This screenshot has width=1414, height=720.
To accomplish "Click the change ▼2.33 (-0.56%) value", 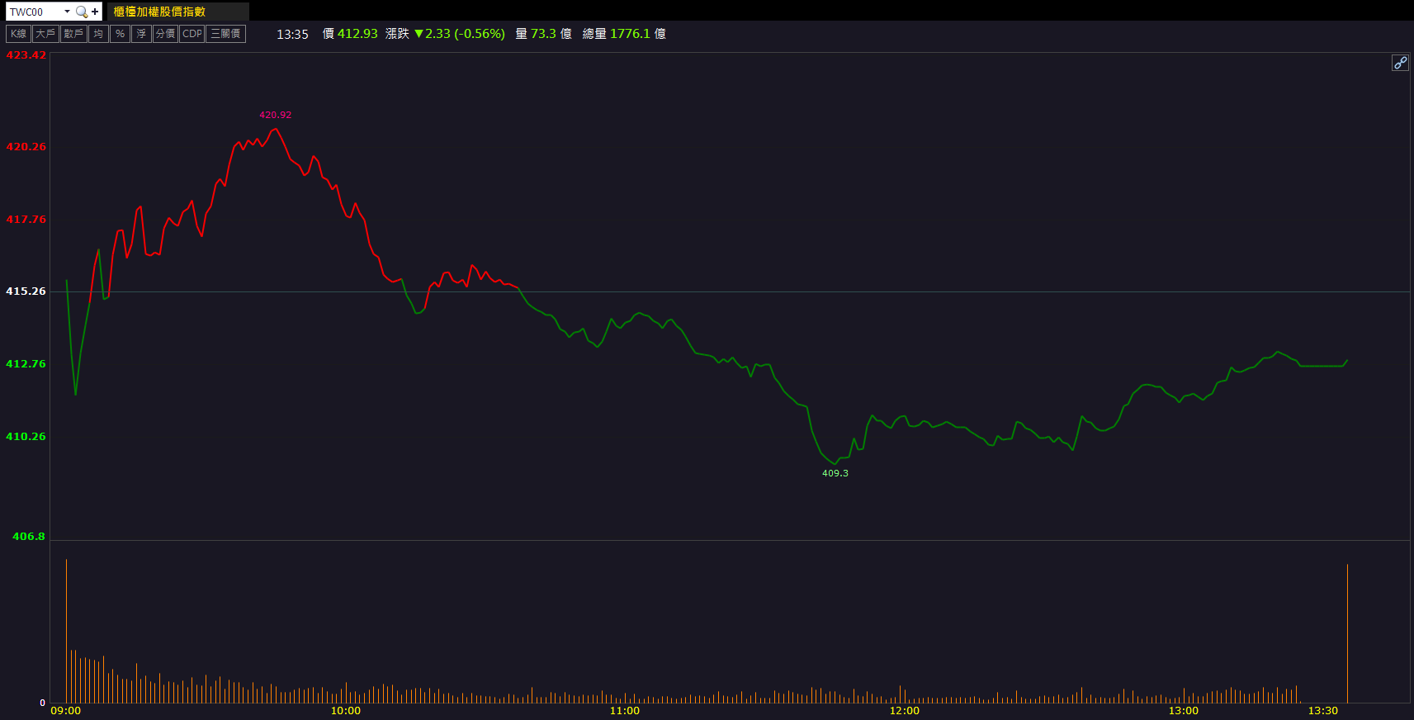I will coord(459,34).
